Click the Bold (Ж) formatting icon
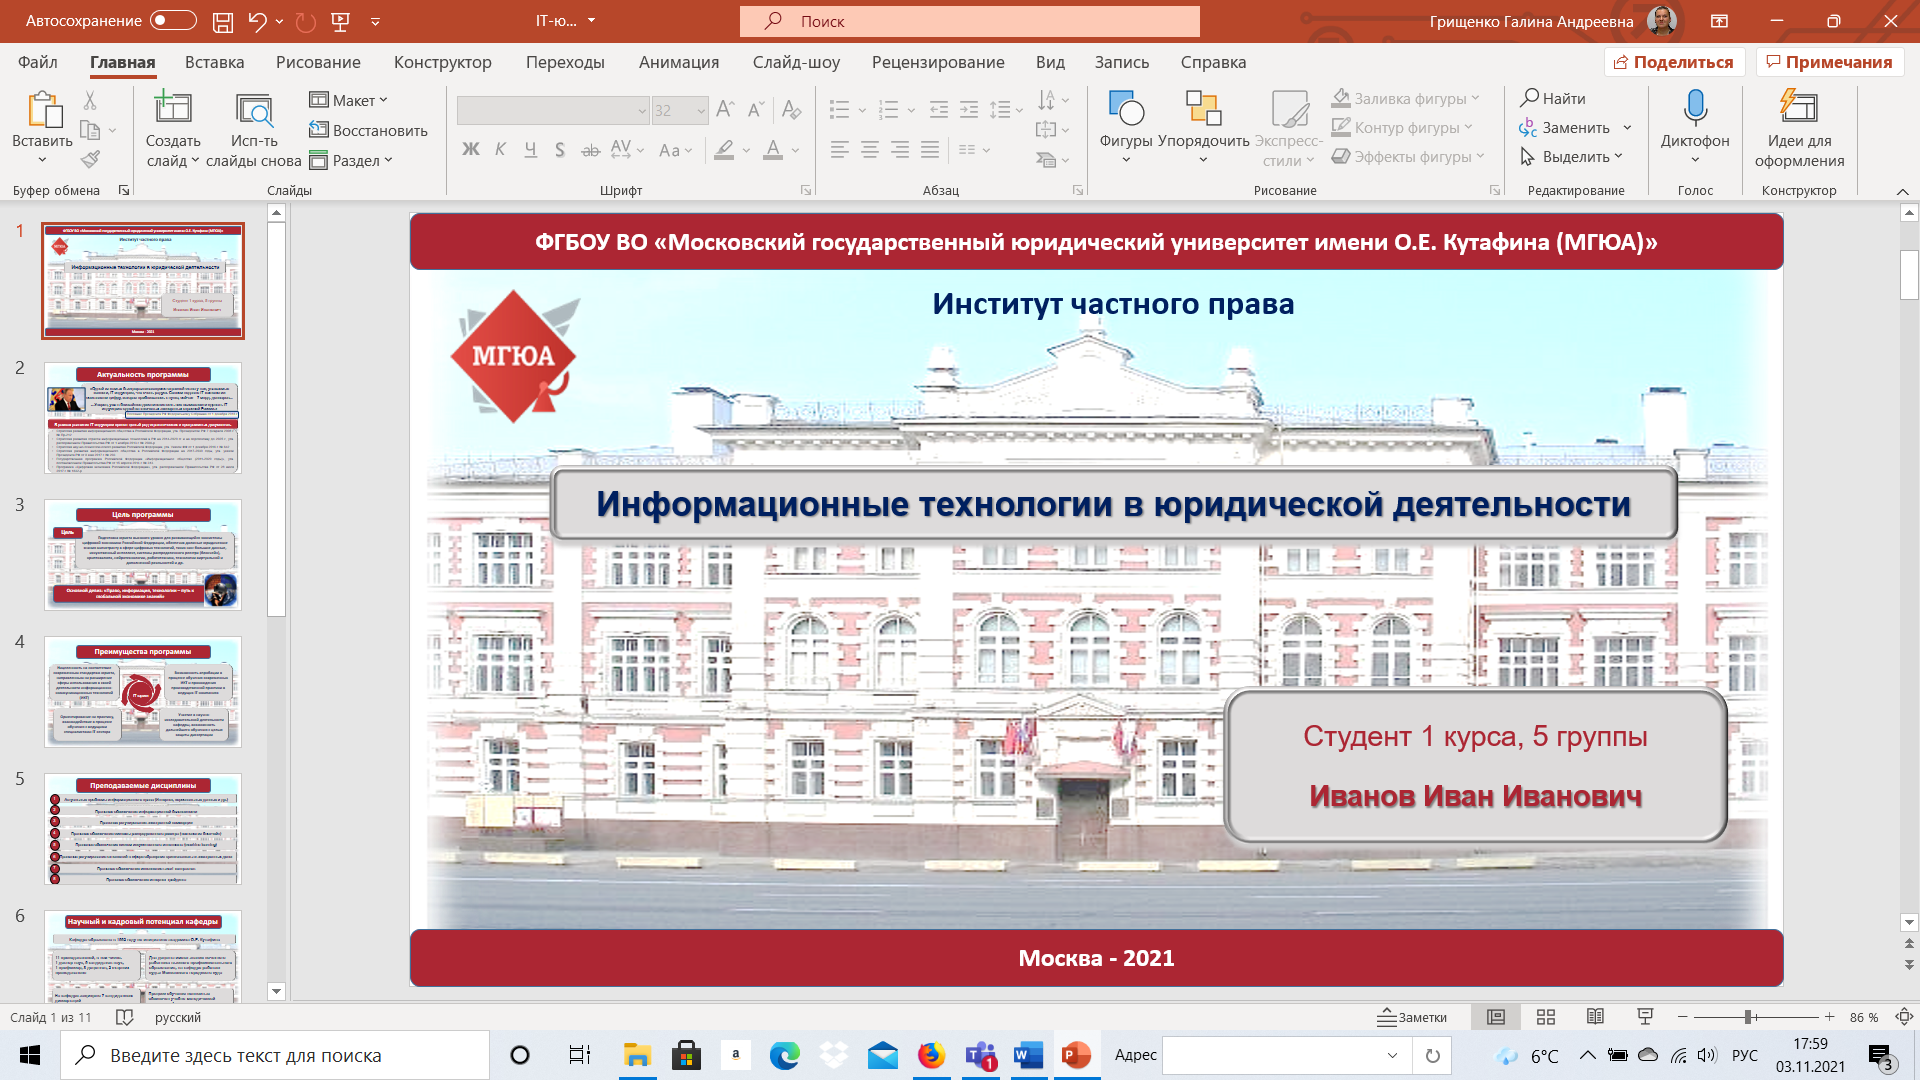 pos(471,150)
